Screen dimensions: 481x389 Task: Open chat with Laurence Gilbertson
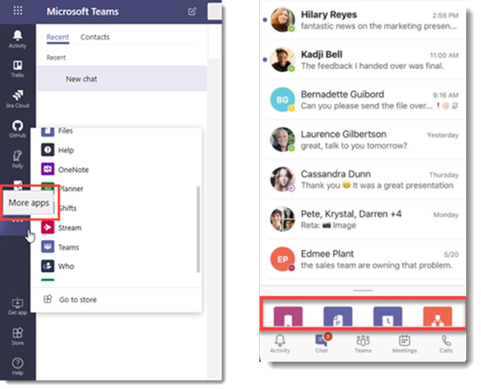363,139
